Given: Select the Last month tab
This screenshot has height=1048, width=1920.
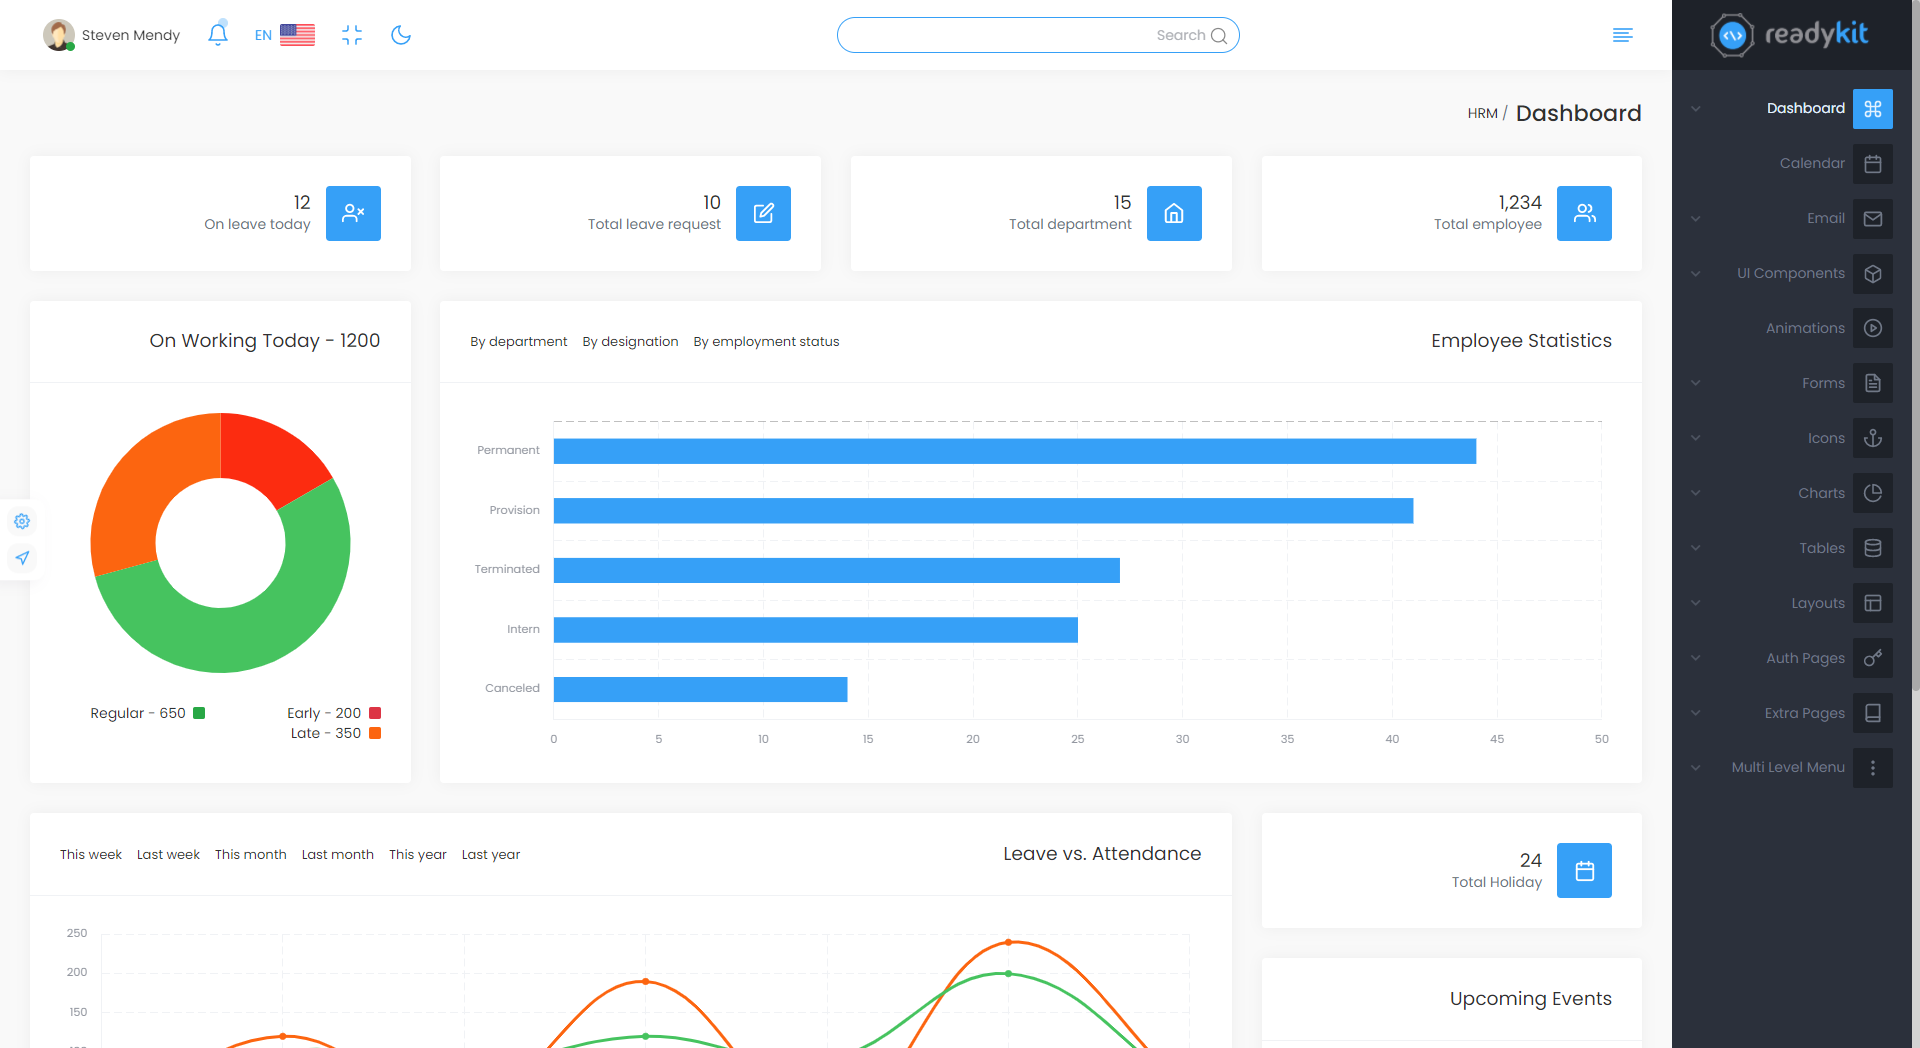Looking at the screenshot, I should tap(337, 855).
